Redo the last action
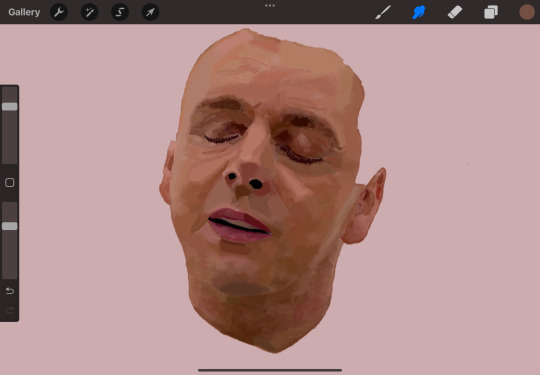The height and width of the screenshot is (375, 540). click(10, 310)
